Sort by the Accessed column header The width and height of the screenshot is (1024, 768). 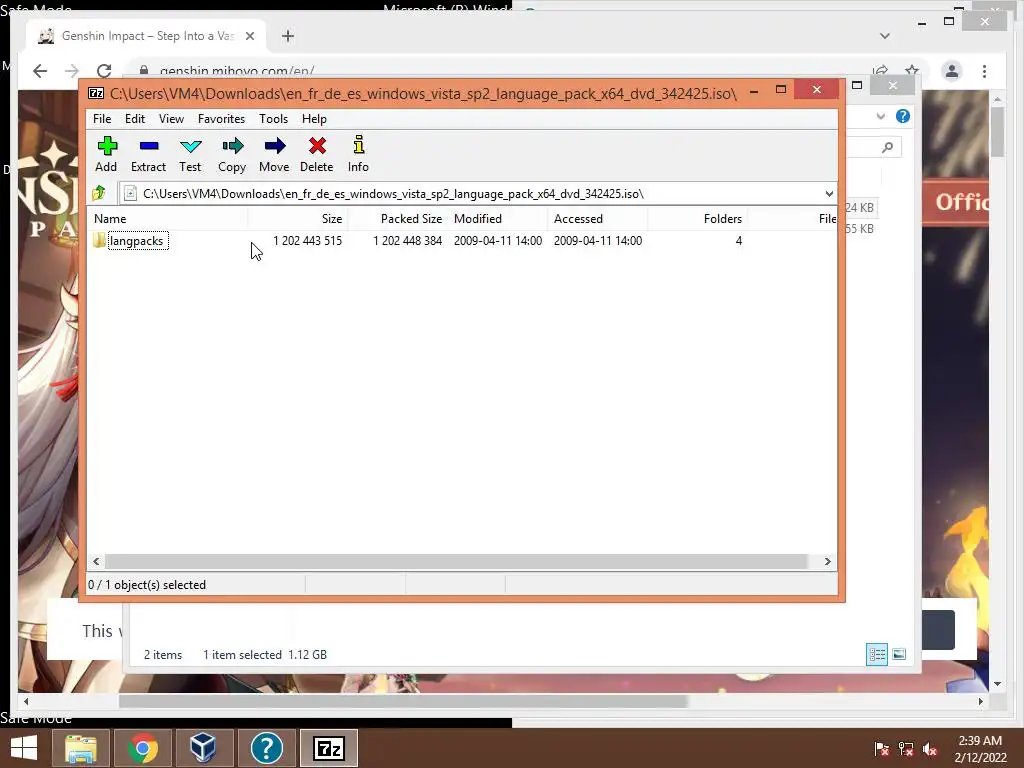tap(598, 219)
